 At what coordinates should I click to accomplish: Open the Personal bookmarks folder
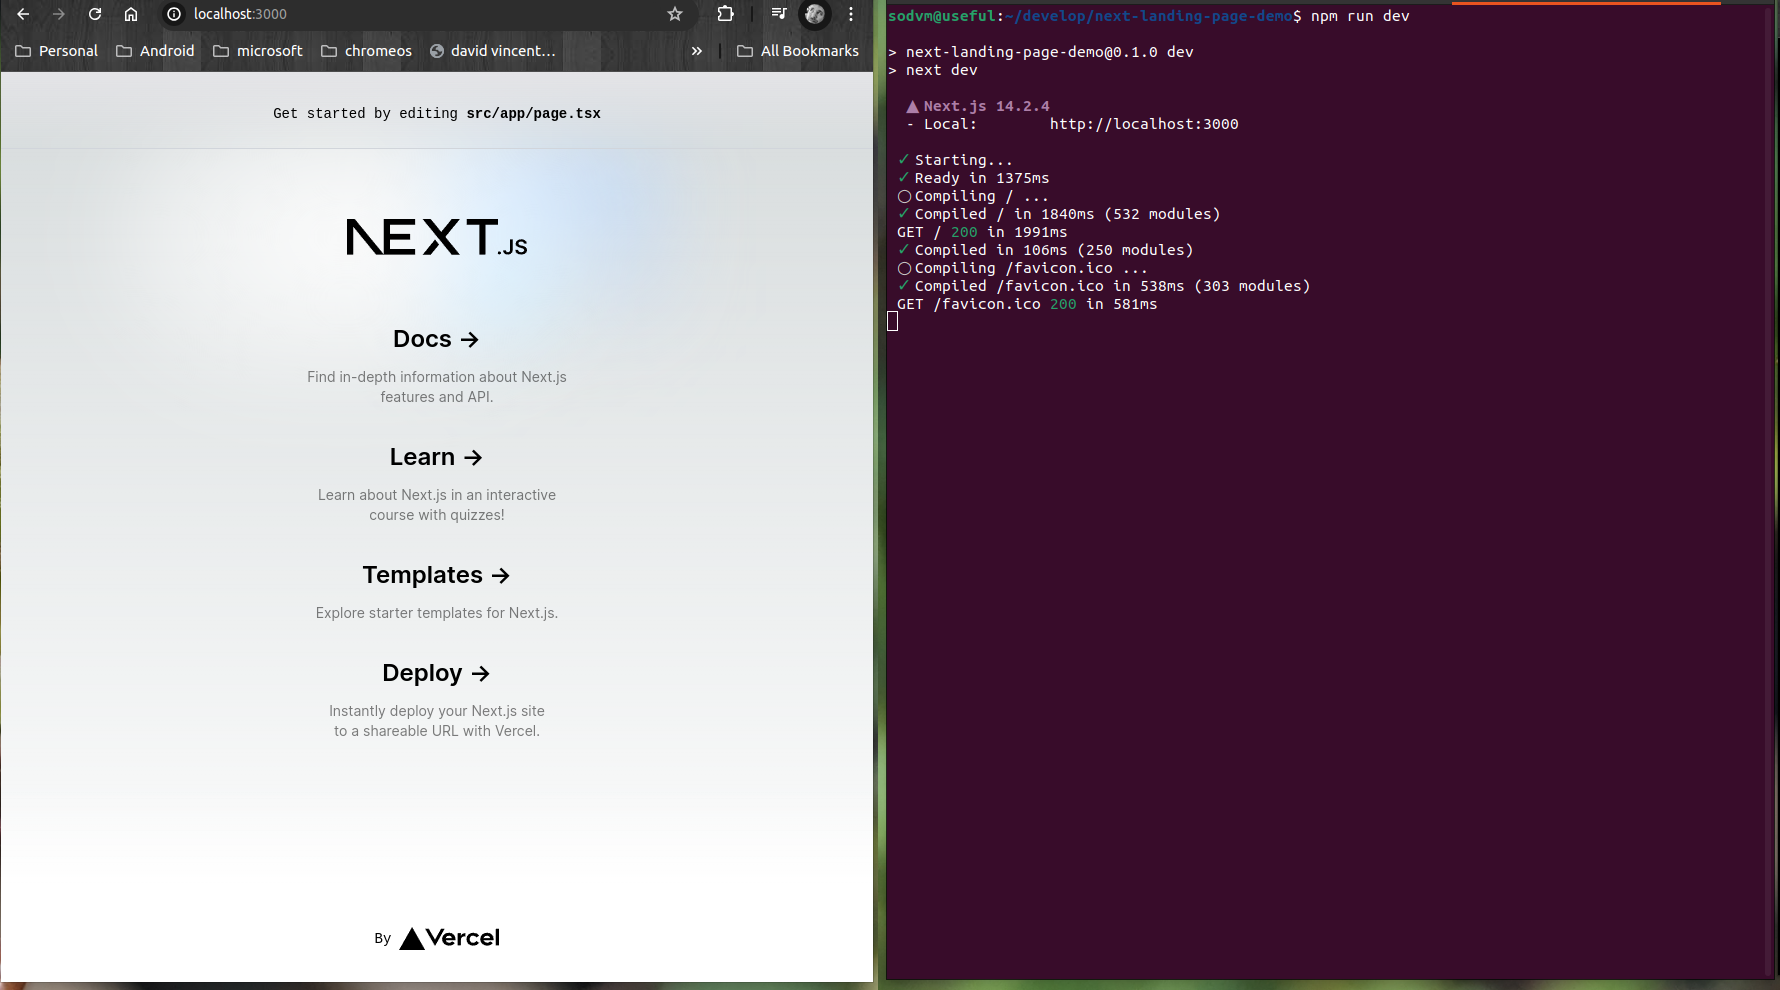[56, 51]
